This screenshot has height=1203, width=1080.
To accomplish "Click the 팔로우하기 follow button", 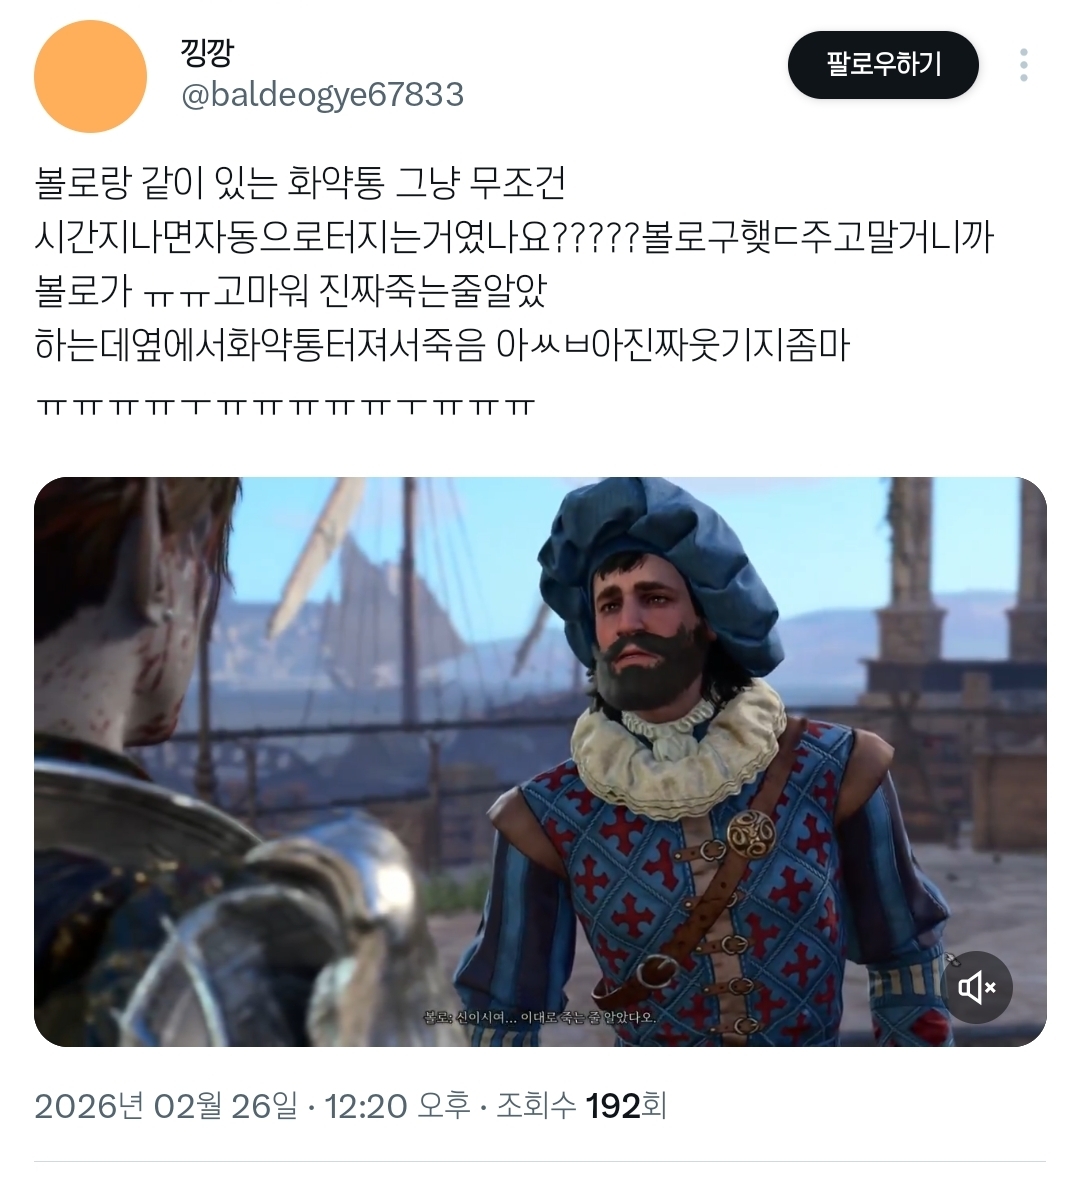I will point(883,65).
